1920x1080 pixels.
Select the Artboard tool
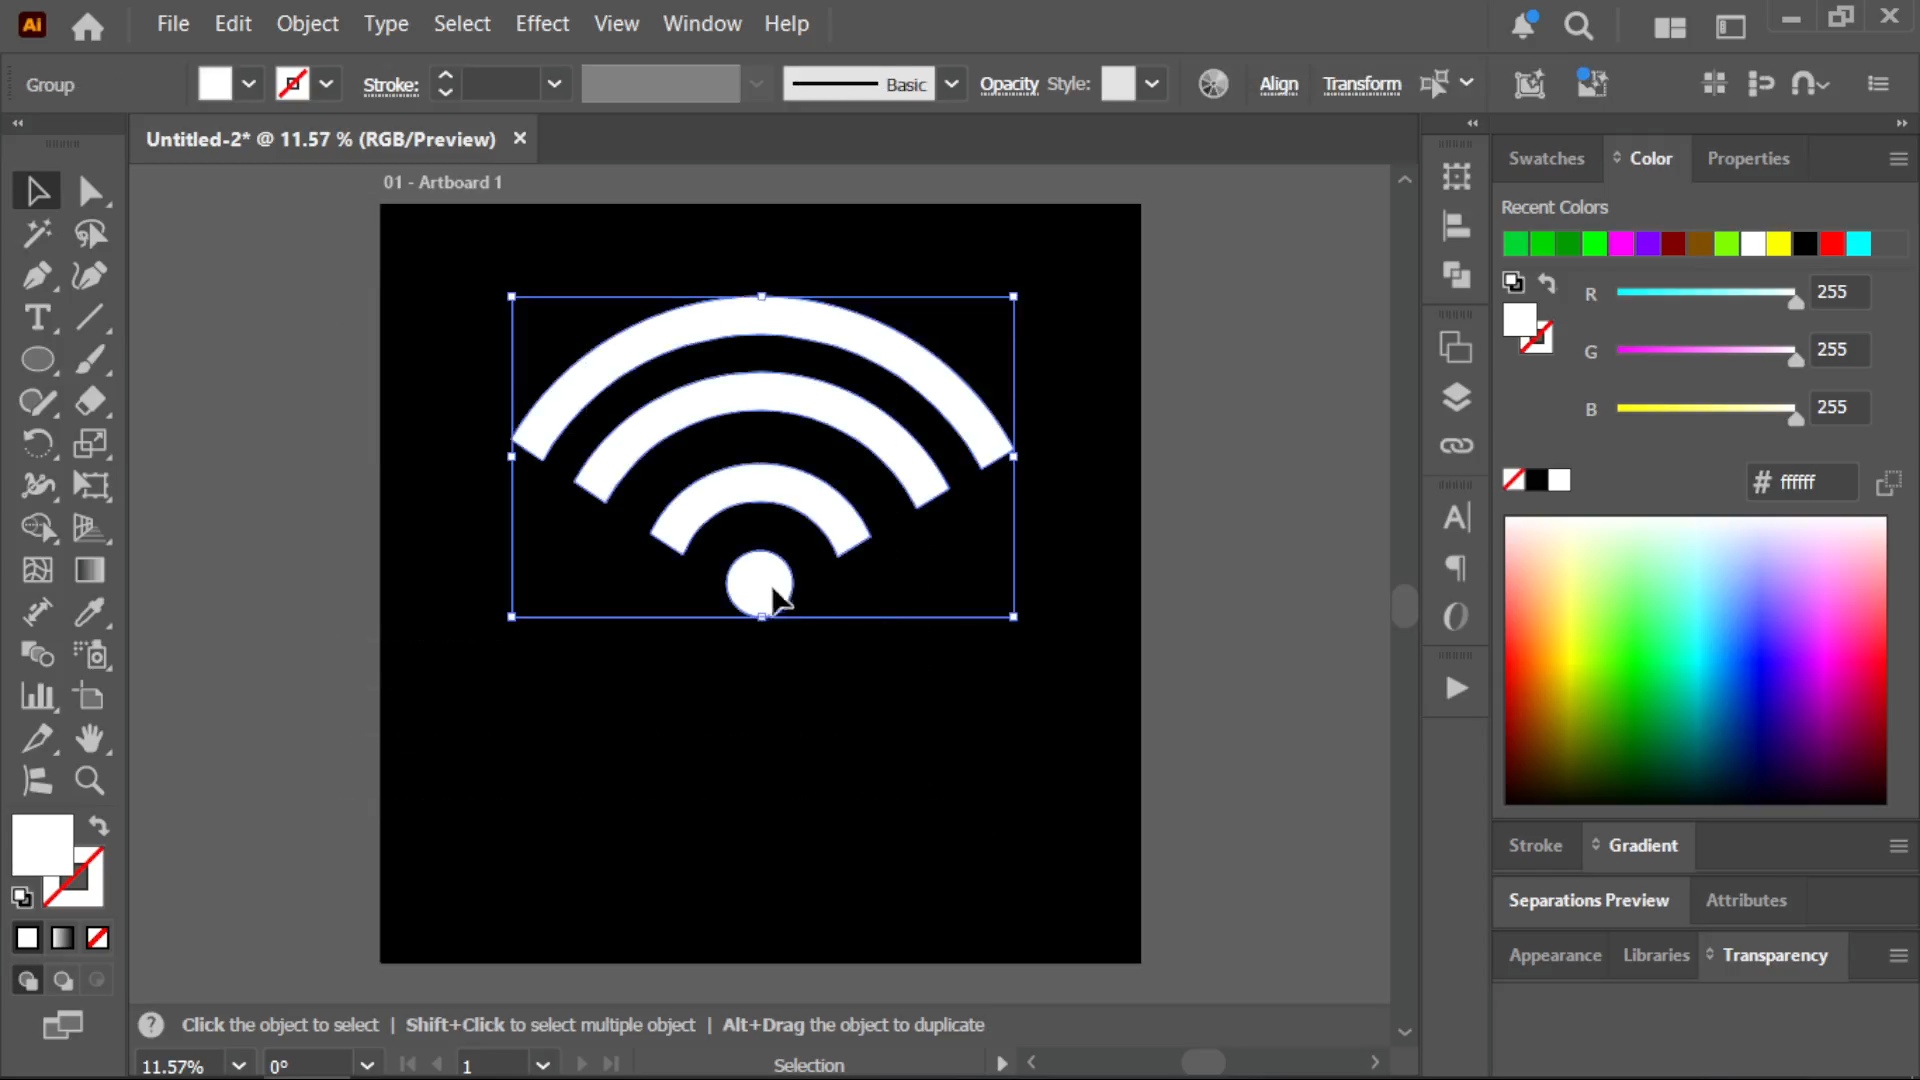(90, 697)
